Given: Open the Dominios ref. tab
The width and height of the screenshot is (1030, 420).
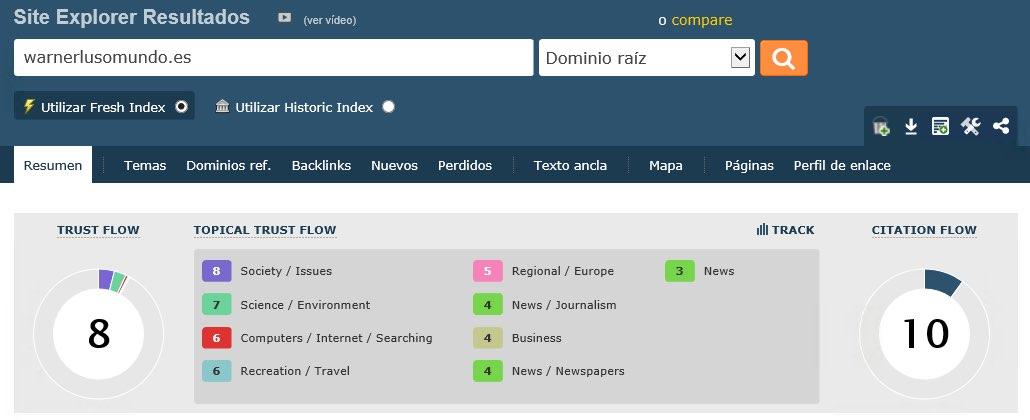Looking at the screenshot, I should 228,166.
